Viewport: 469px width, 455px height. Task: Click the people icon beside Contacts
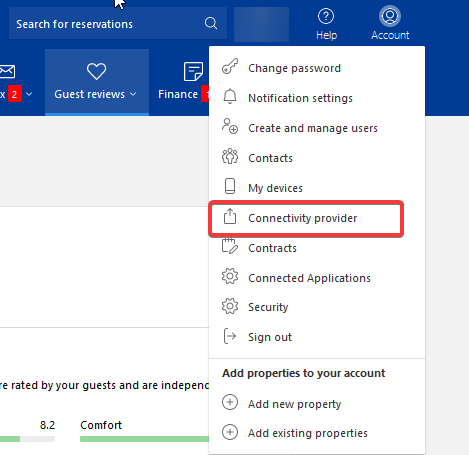tap(230, 156)
